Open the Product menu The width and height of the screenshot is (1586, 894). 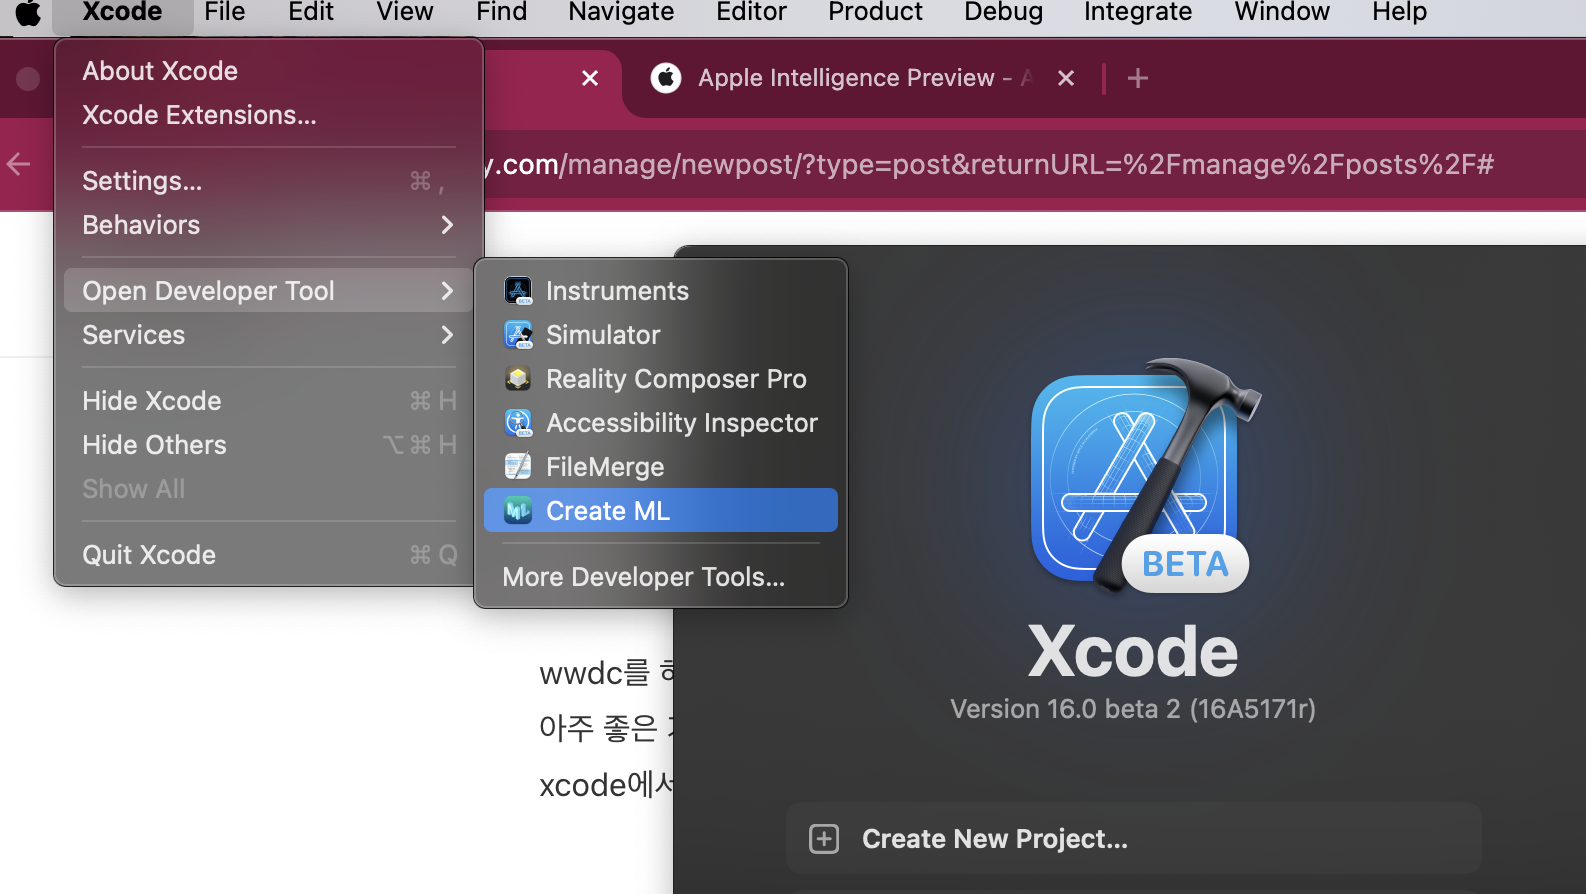click(875, 13)
